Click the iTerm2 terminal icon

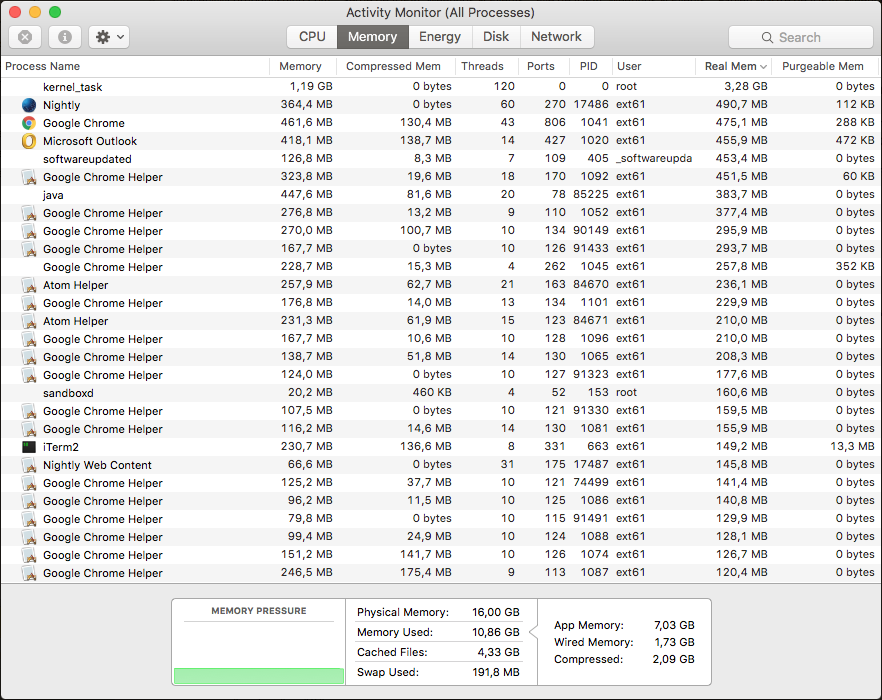click(x=29, y=447)
